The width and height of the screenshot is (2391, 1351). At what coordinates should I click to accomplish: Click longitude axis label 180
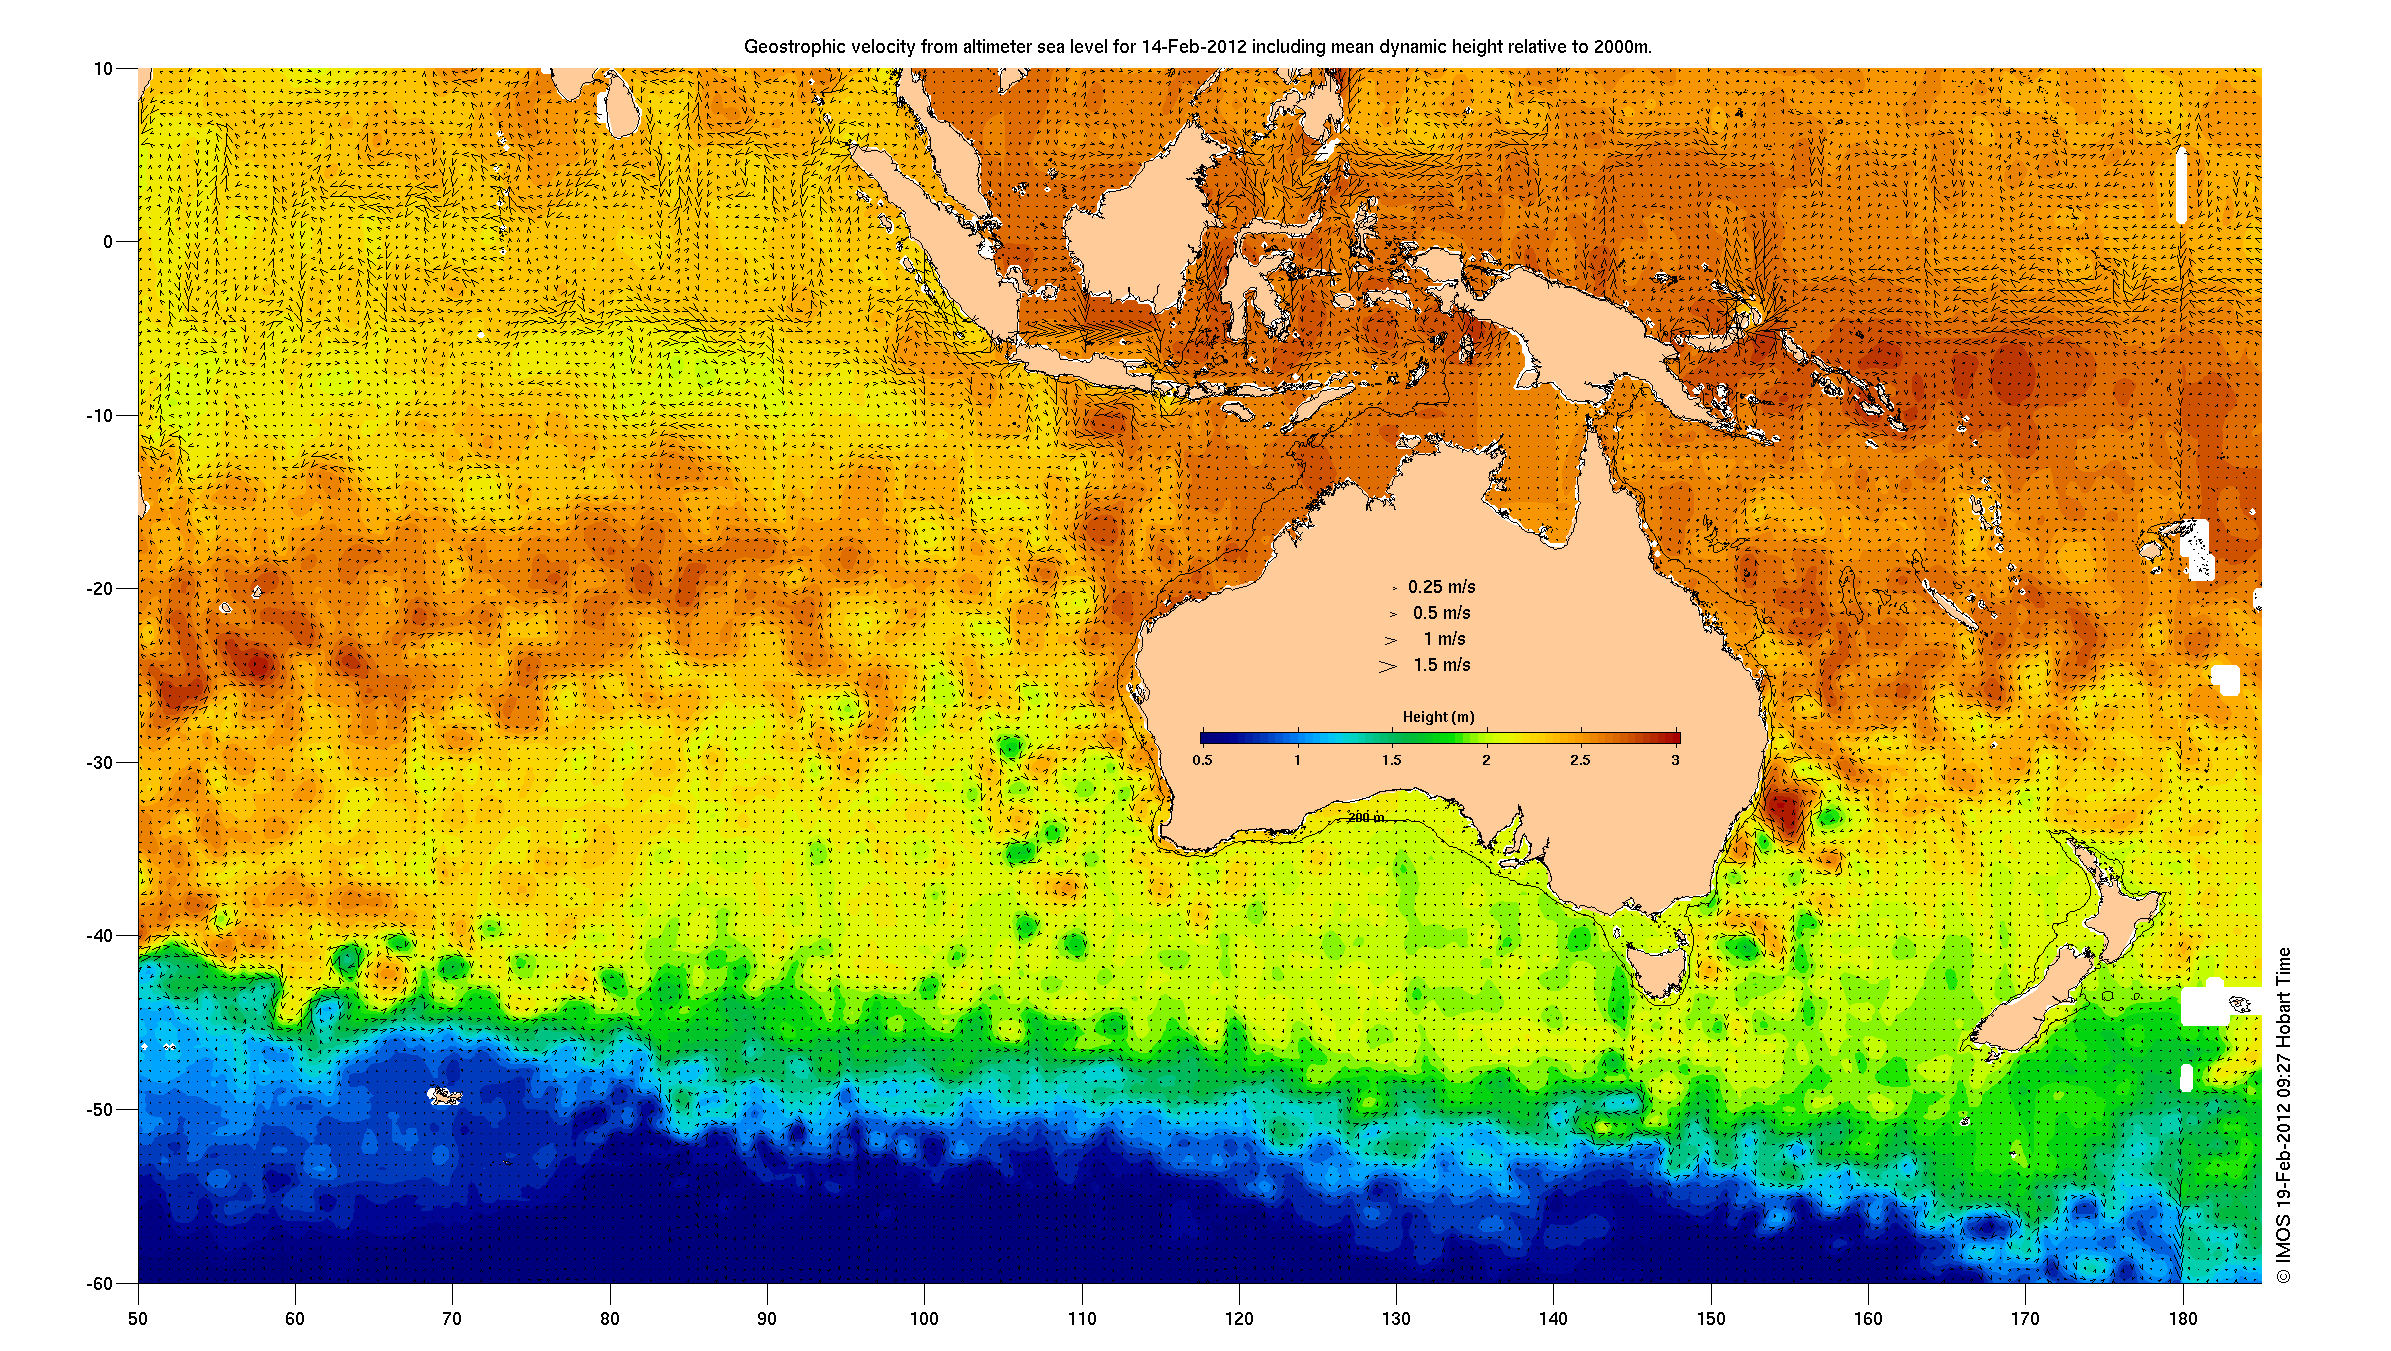click(x=2183, y=1319)
